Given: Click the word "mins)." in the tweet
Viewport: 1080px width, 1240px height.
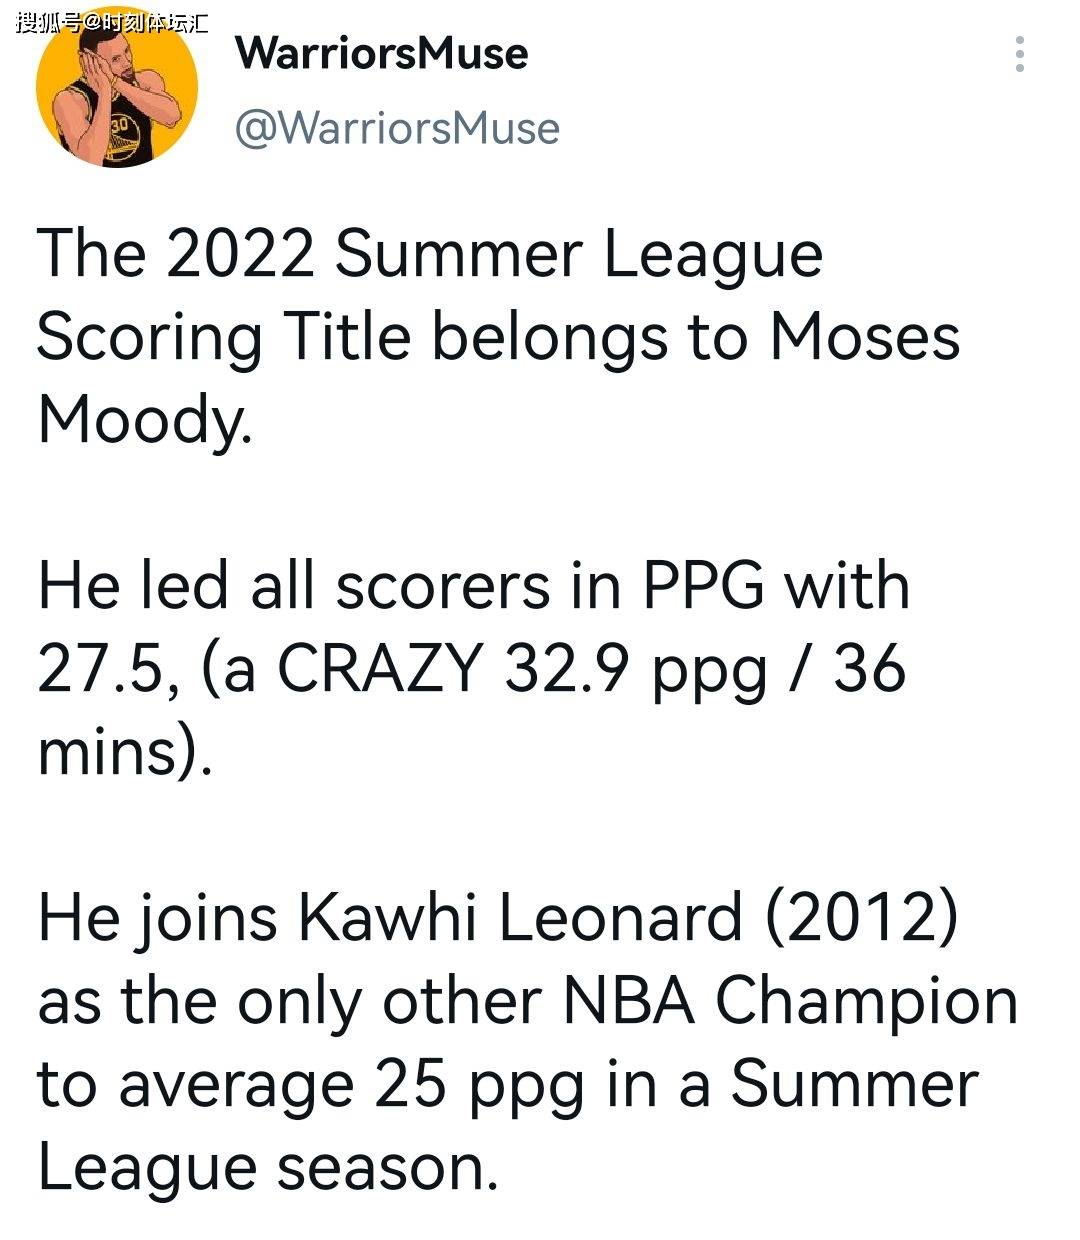Looking at the screenshot, I should (x=125, y=752).
